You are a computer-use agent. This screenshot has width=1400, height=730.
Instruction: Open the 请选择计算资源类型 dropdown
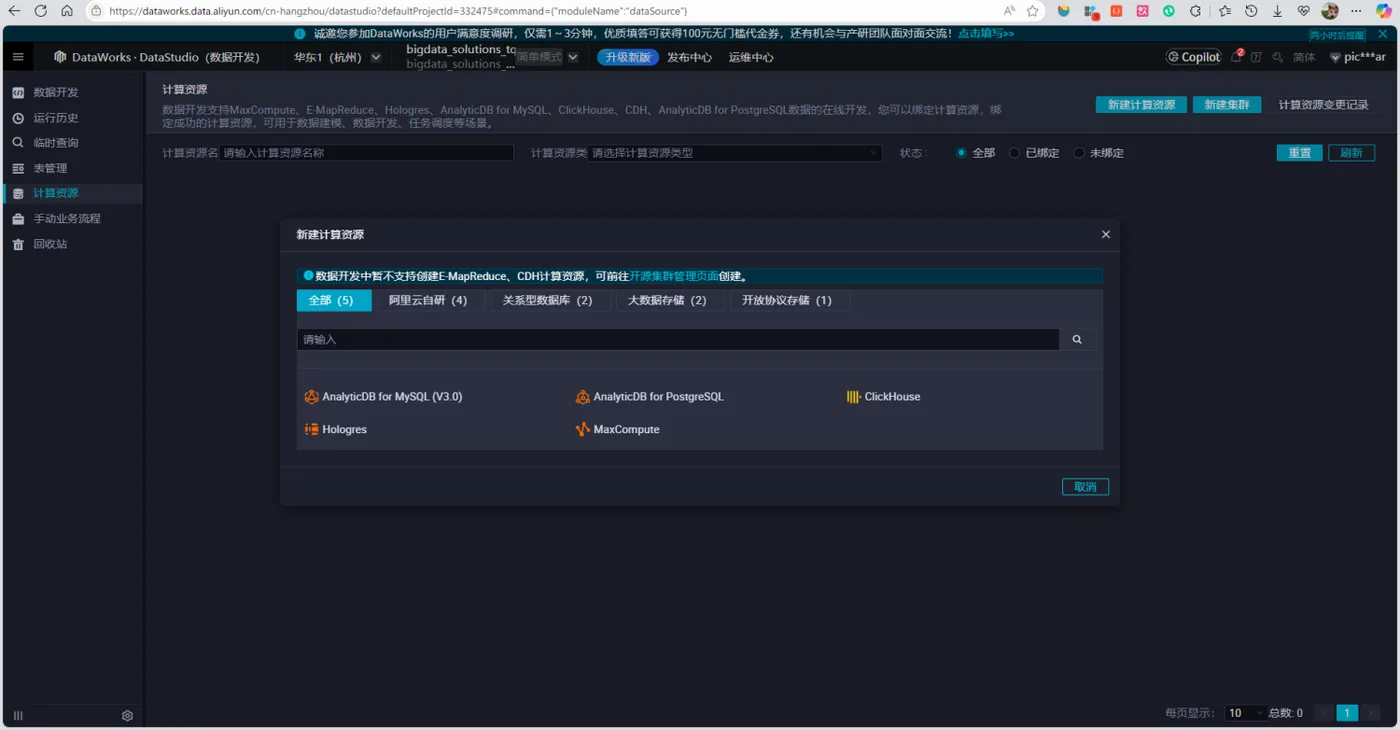point(735,153)
